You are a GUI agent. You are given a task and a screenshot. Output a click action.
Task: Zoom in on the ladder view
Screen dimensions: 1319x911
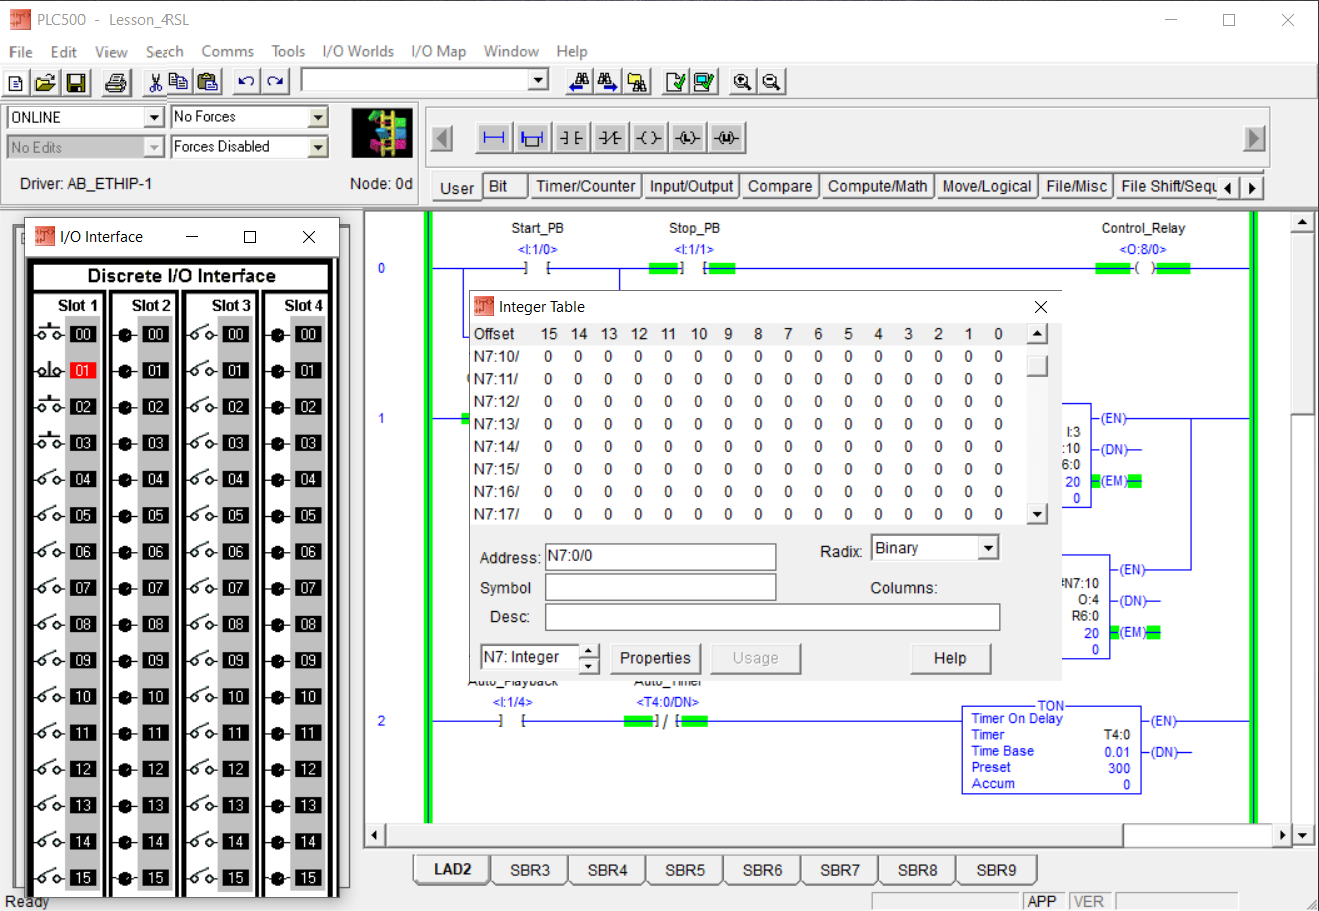coord(742,82)
